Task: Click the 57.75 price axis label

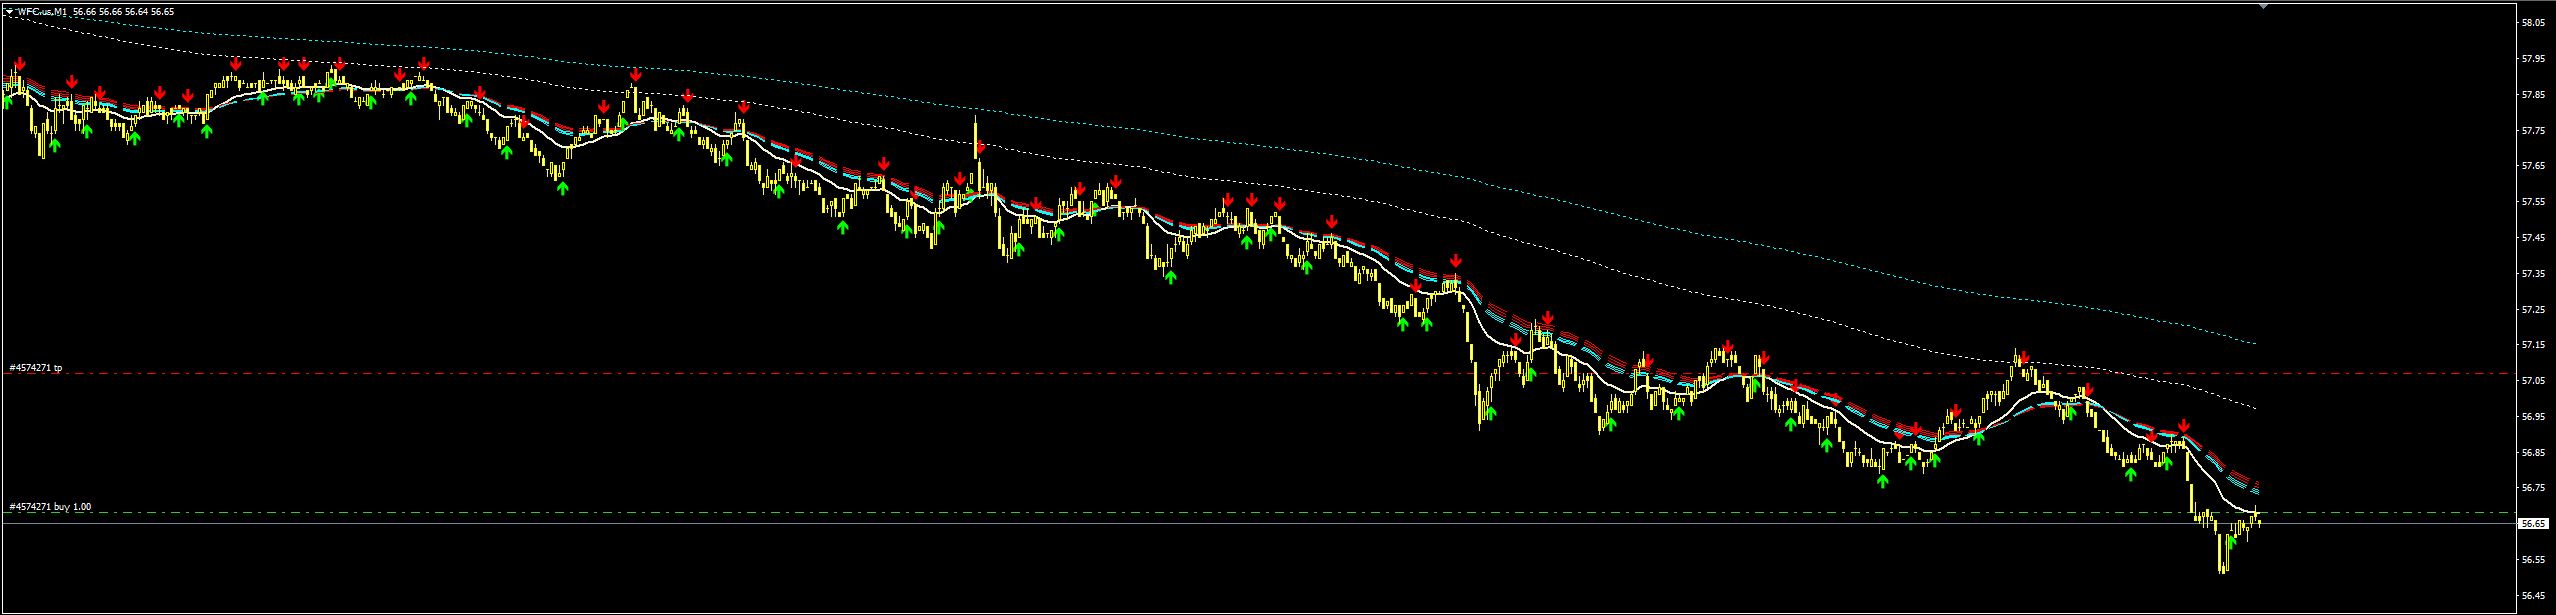Action: [2532, 130]
